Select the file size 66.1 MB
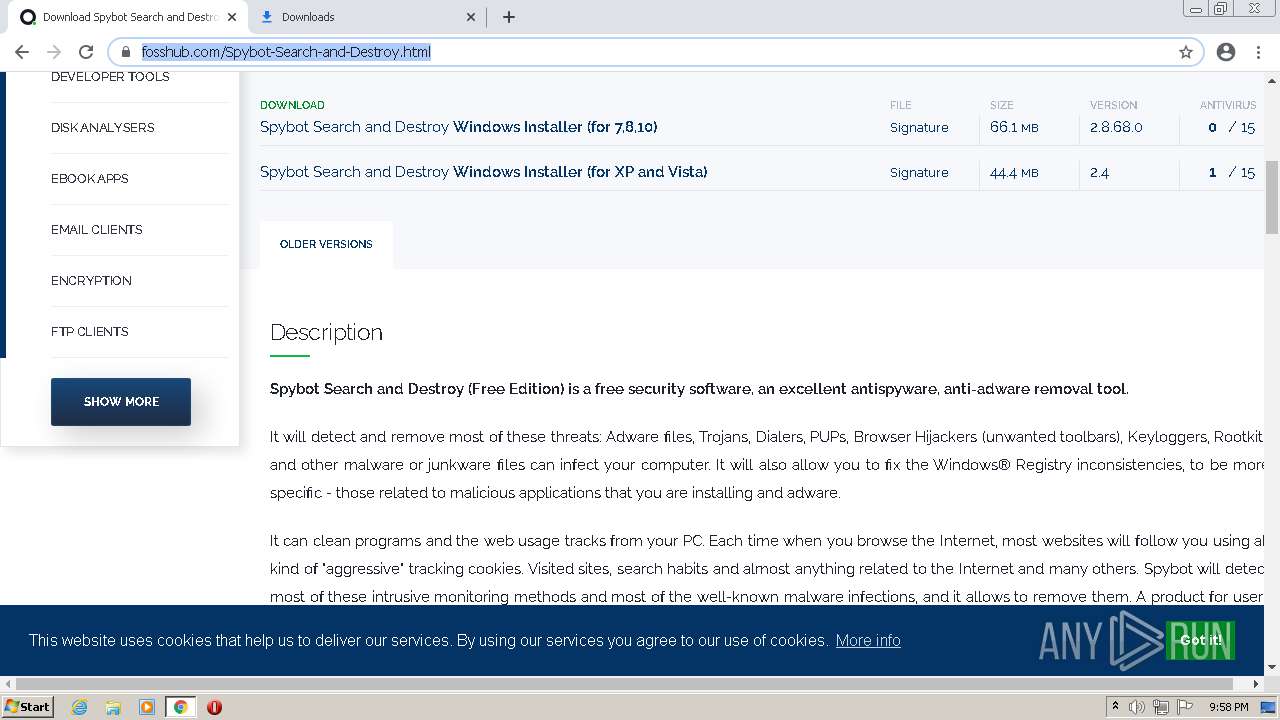This screenshot has width=1280, height=720. (1014, 127)
